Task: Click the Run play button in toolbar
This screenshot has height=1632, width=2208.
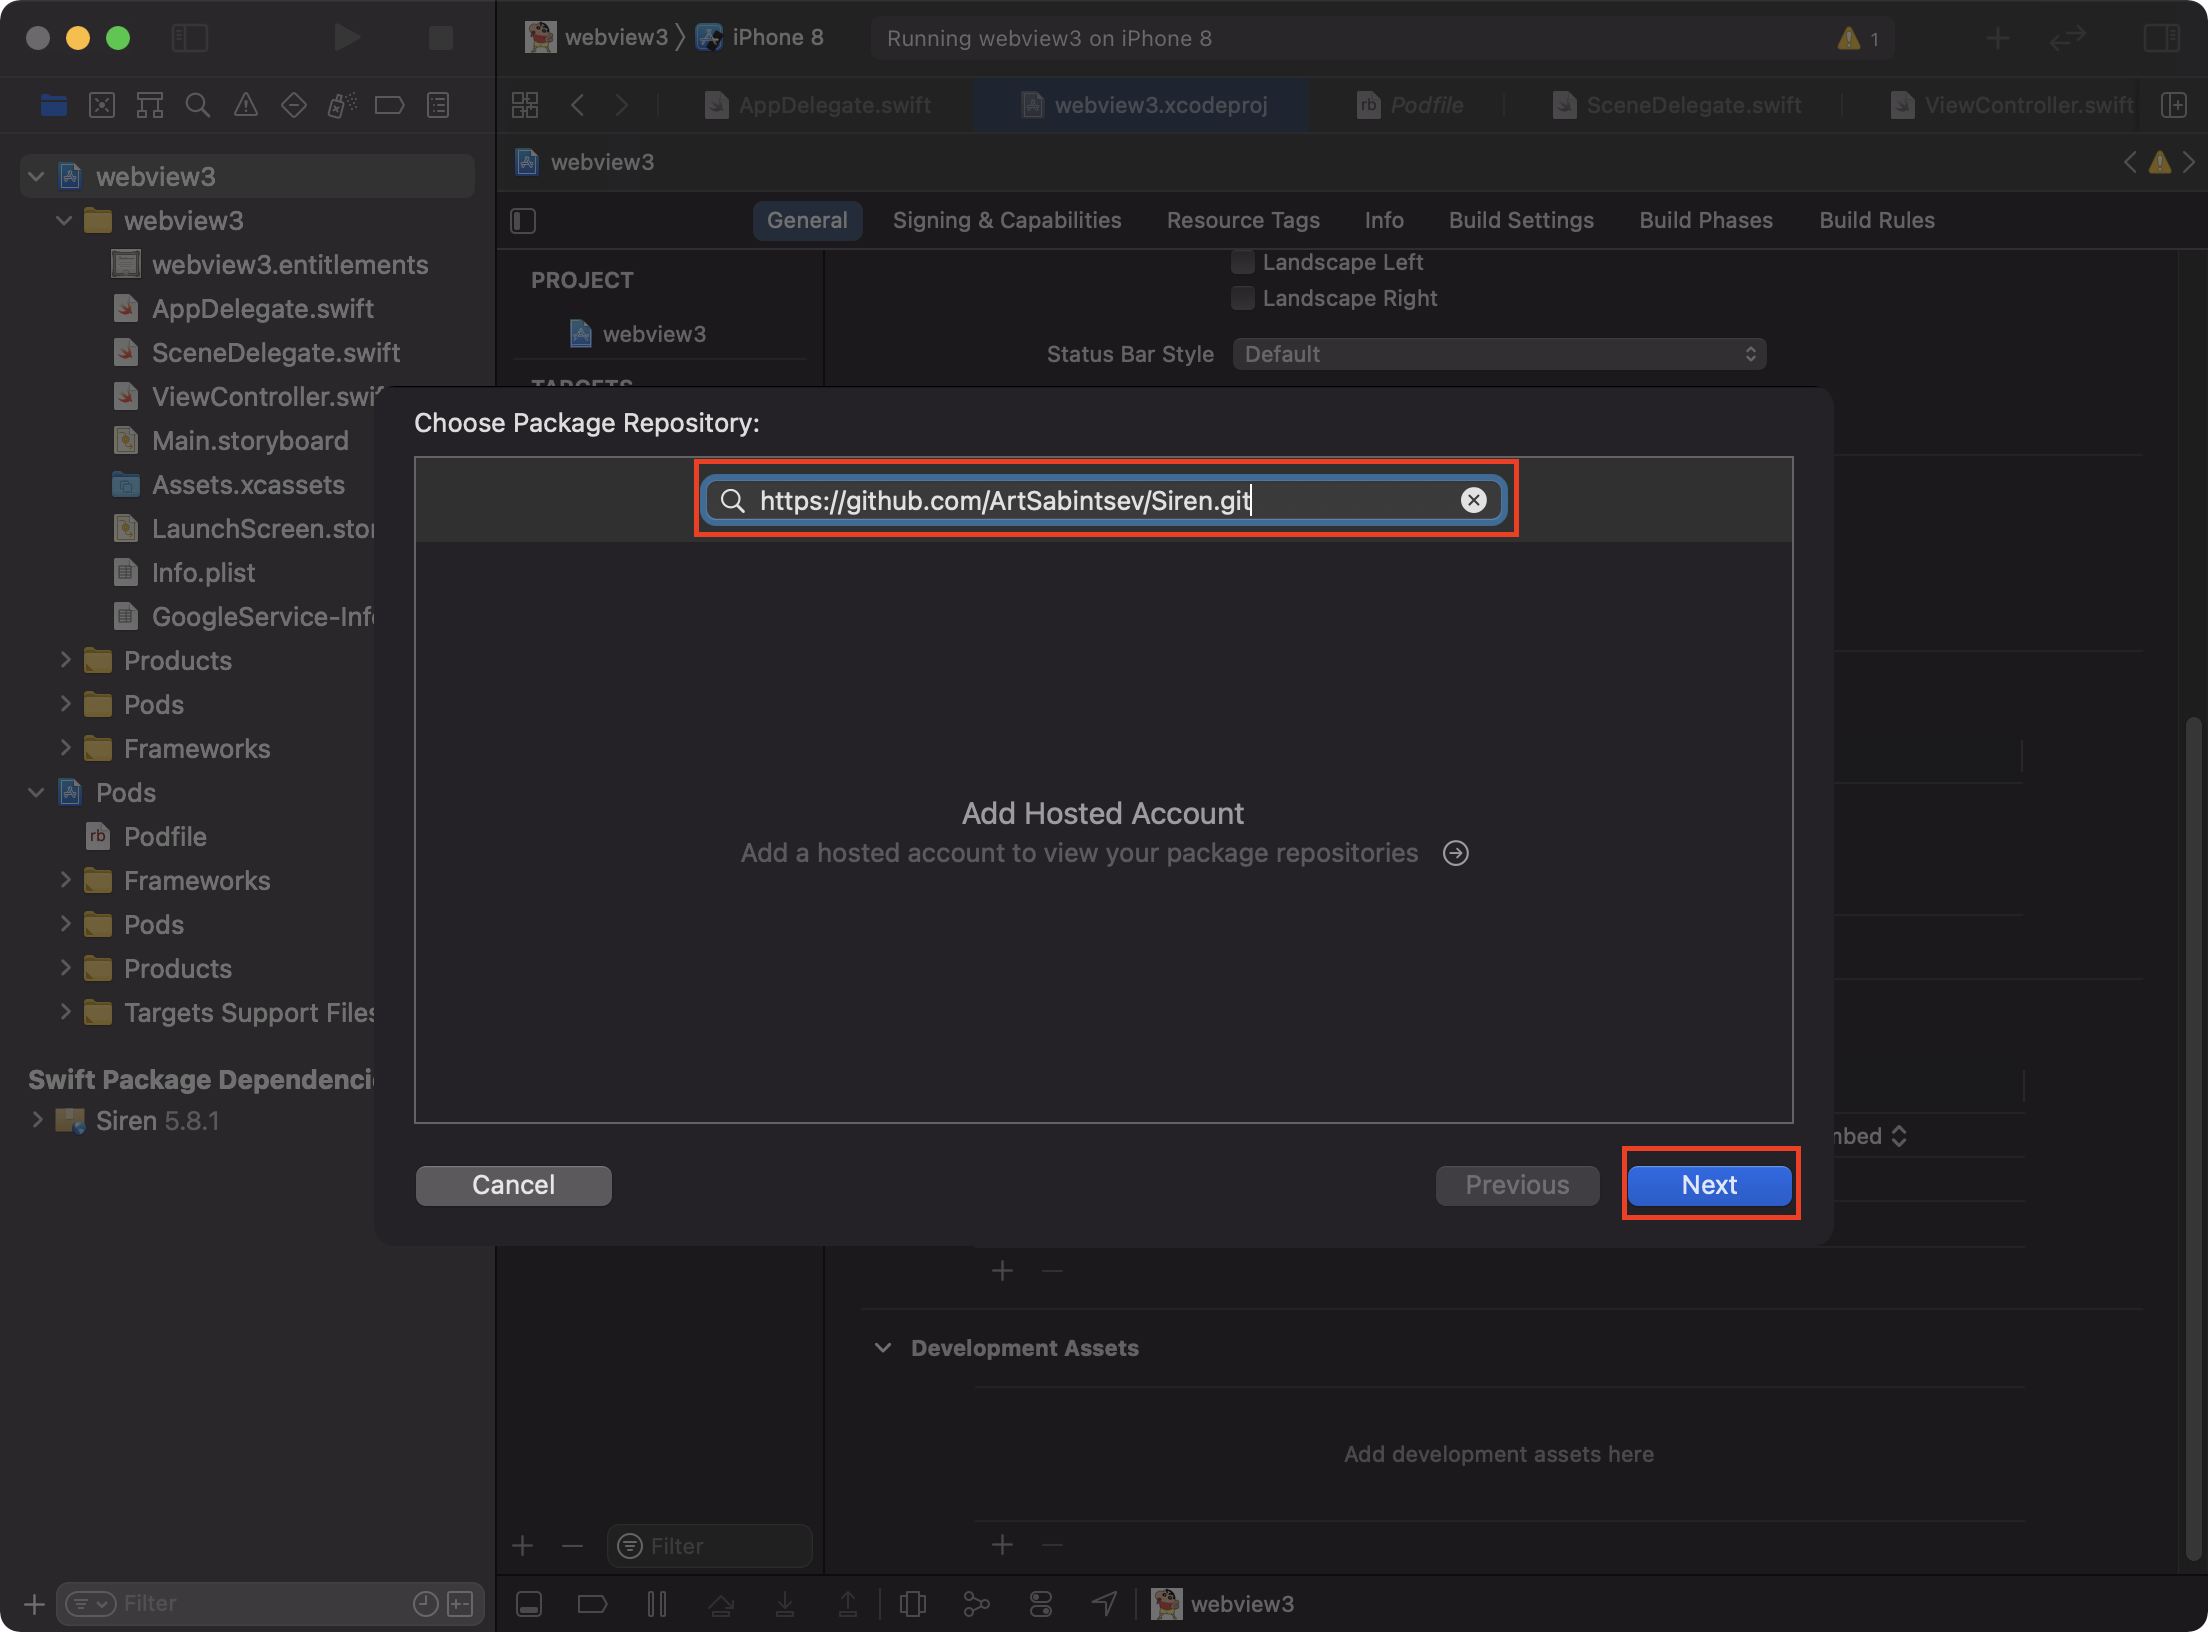Action: click(346, 38)
